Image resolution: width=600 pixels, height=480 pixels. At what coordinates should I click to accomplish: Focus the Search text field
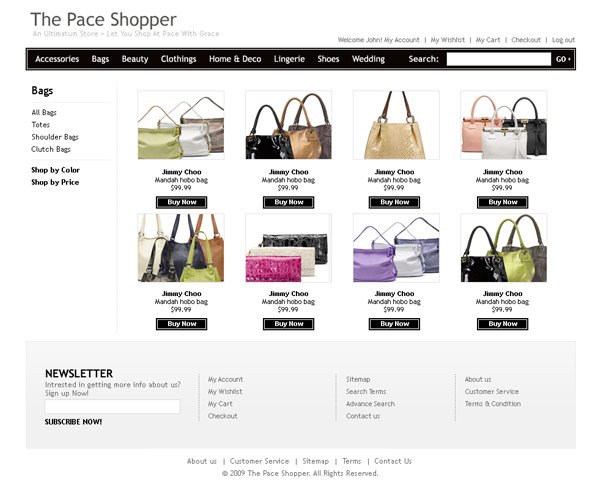click(x=499, y=59)
